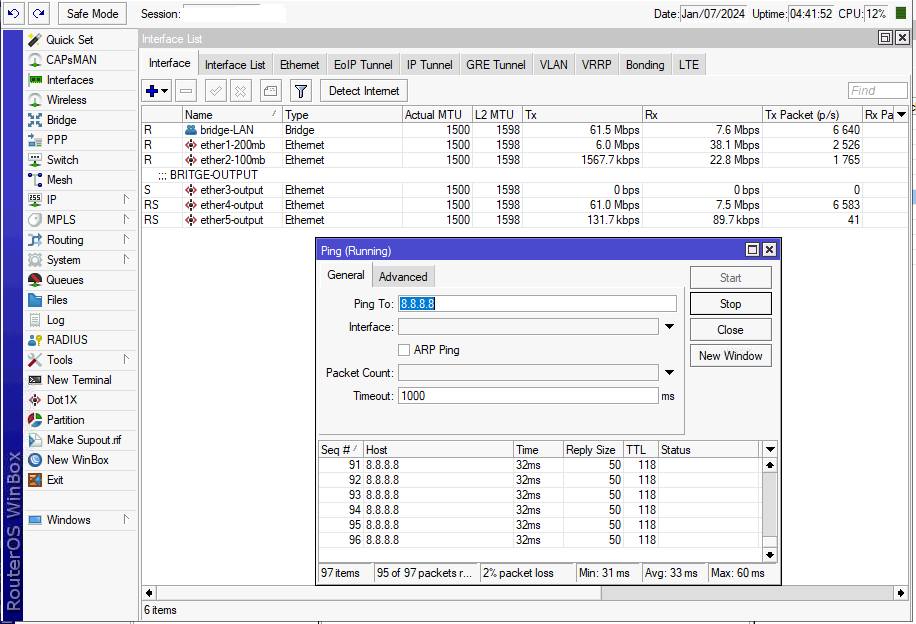
Task: Expand MPLS submenu in sidebar
Action: (x=79, y=220)
